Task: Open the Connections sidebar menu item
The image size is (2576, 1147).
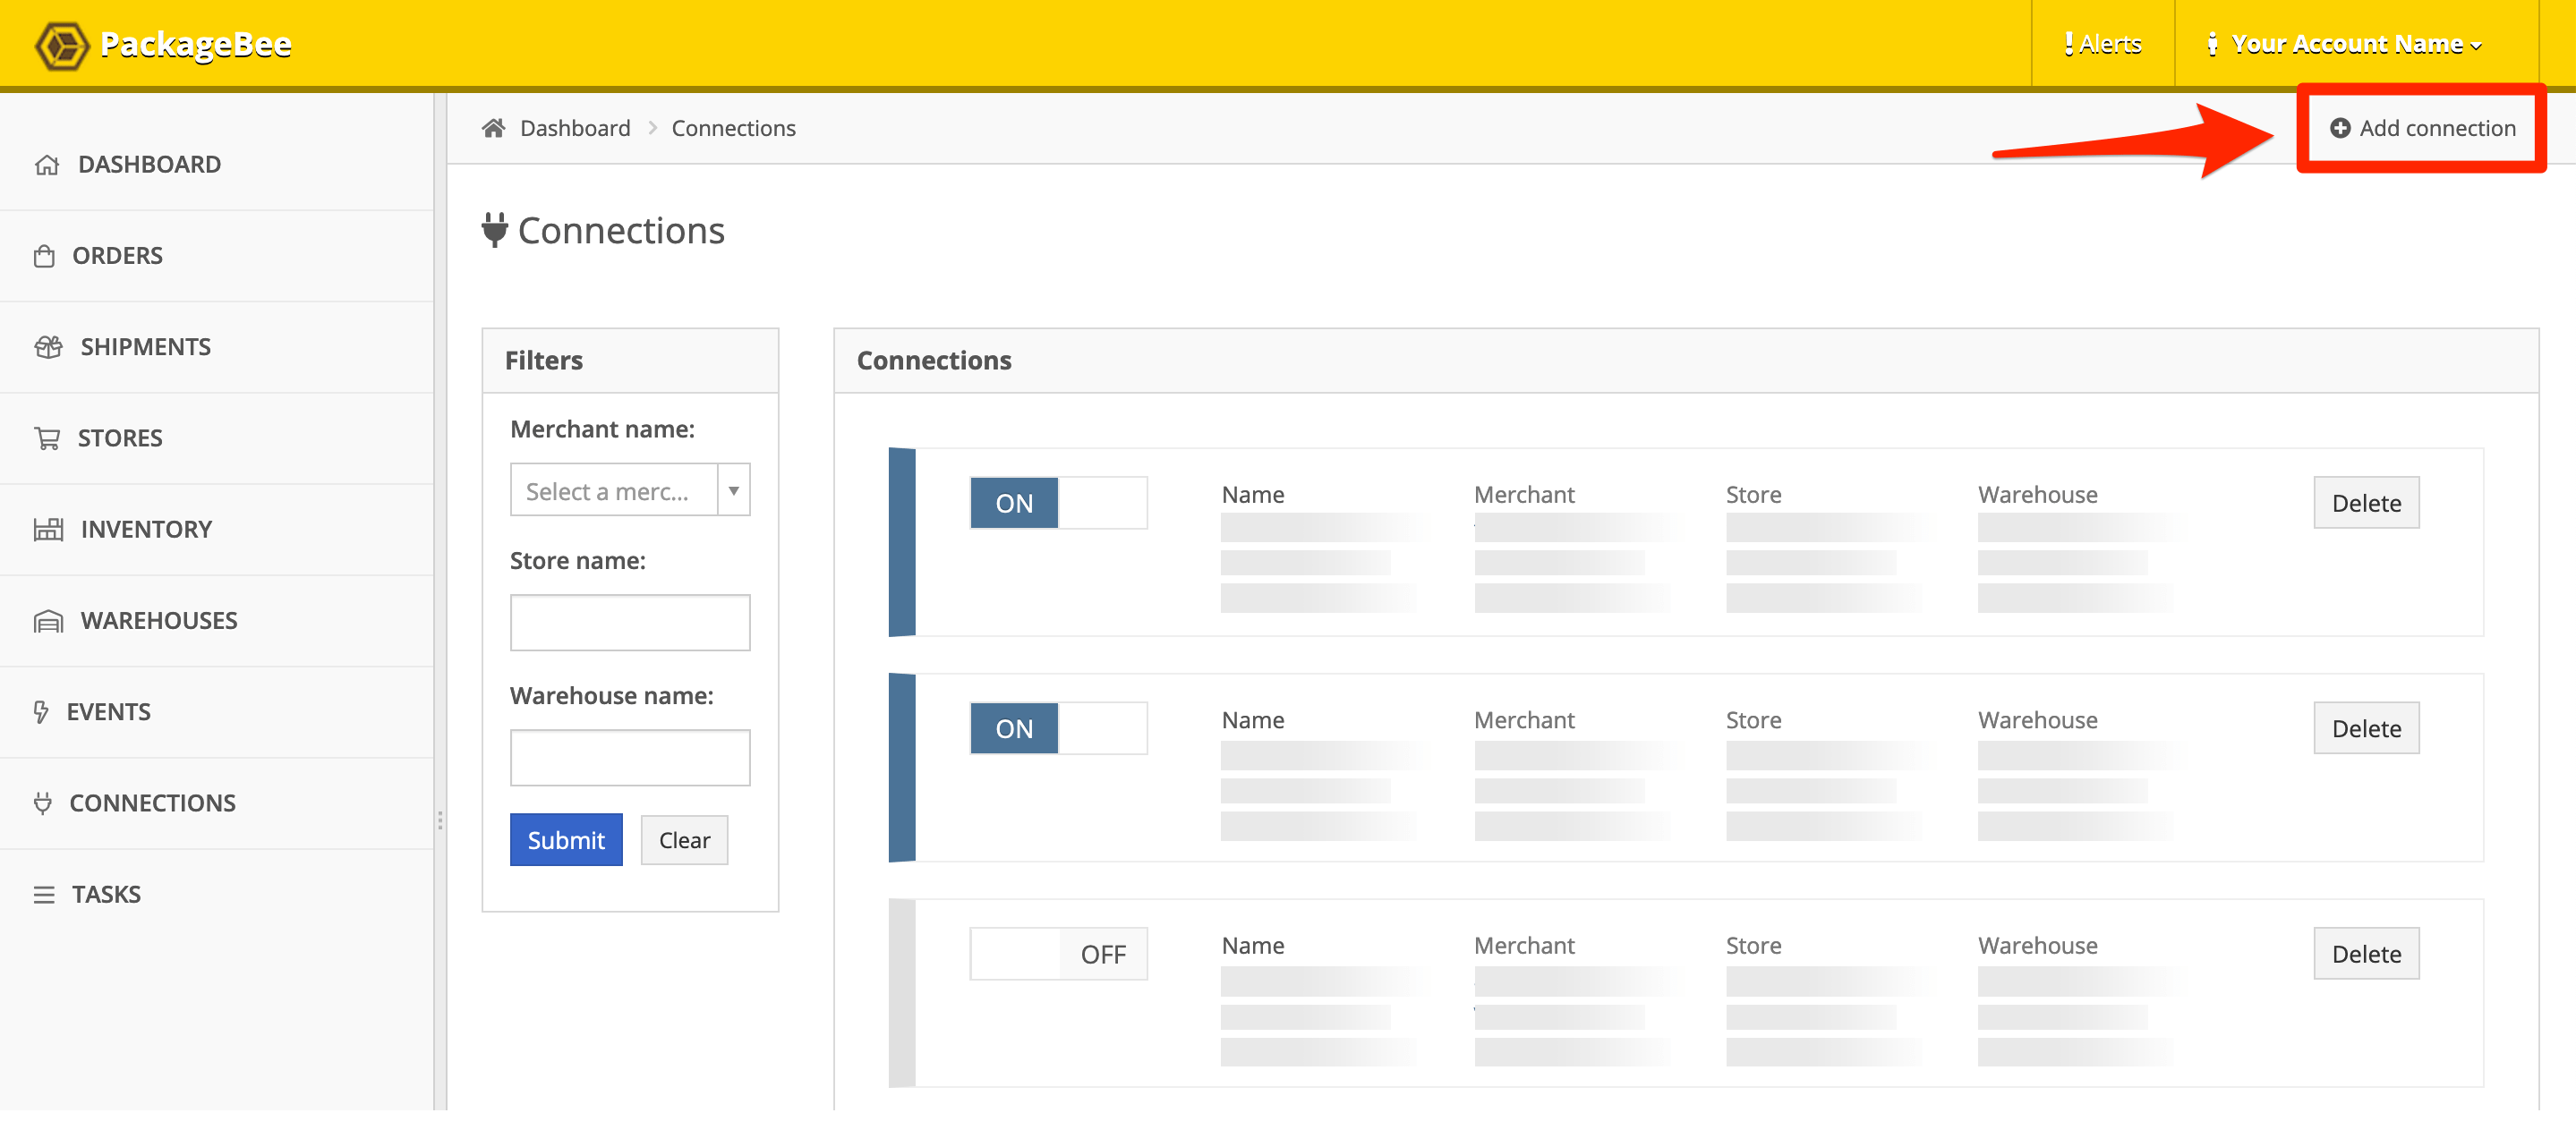Action: (x=152, y=803)
